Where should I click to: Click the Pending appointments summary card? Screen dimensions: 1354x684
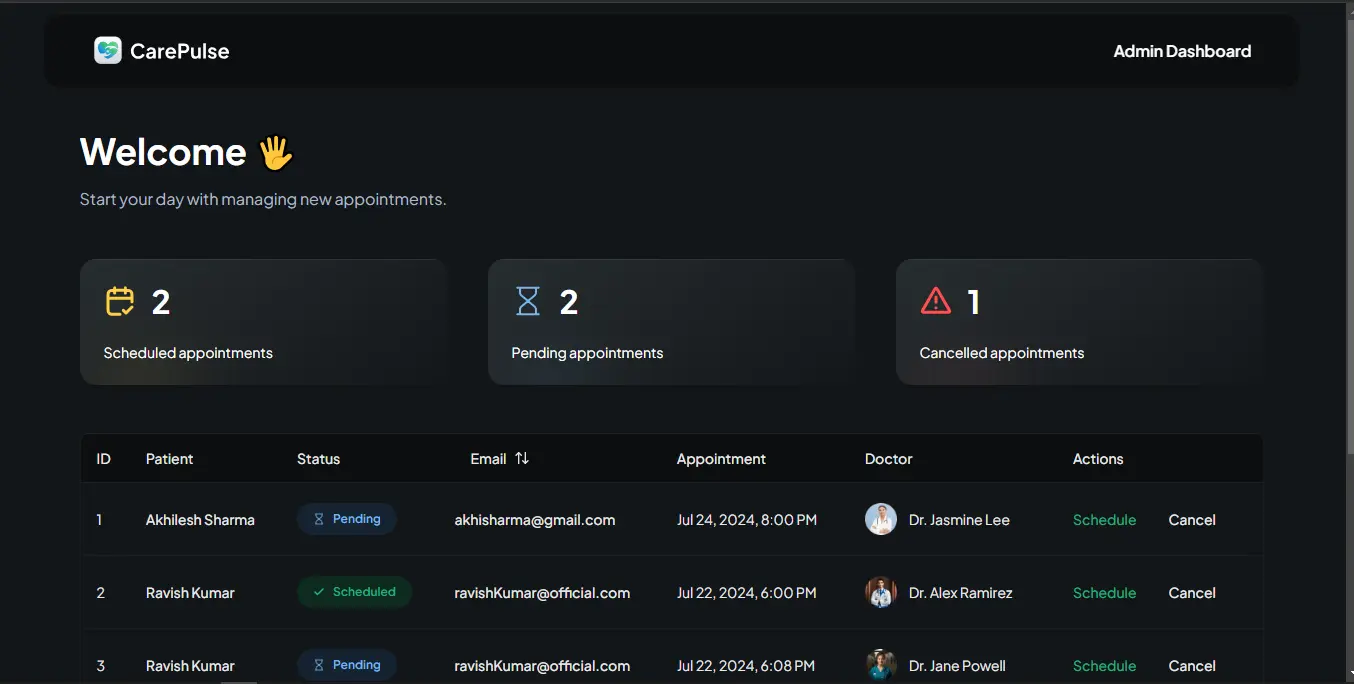coord(671,321)
